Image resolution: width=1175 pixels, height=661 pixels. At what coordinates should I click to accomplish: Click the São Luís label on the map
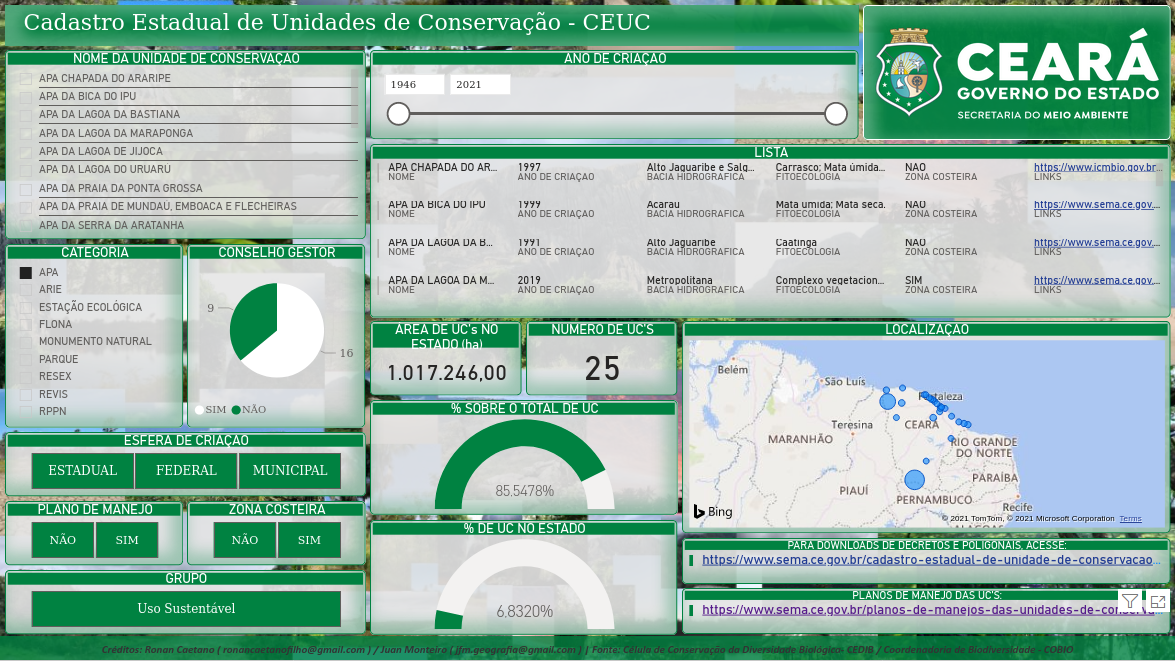click(x=845, y=381)
